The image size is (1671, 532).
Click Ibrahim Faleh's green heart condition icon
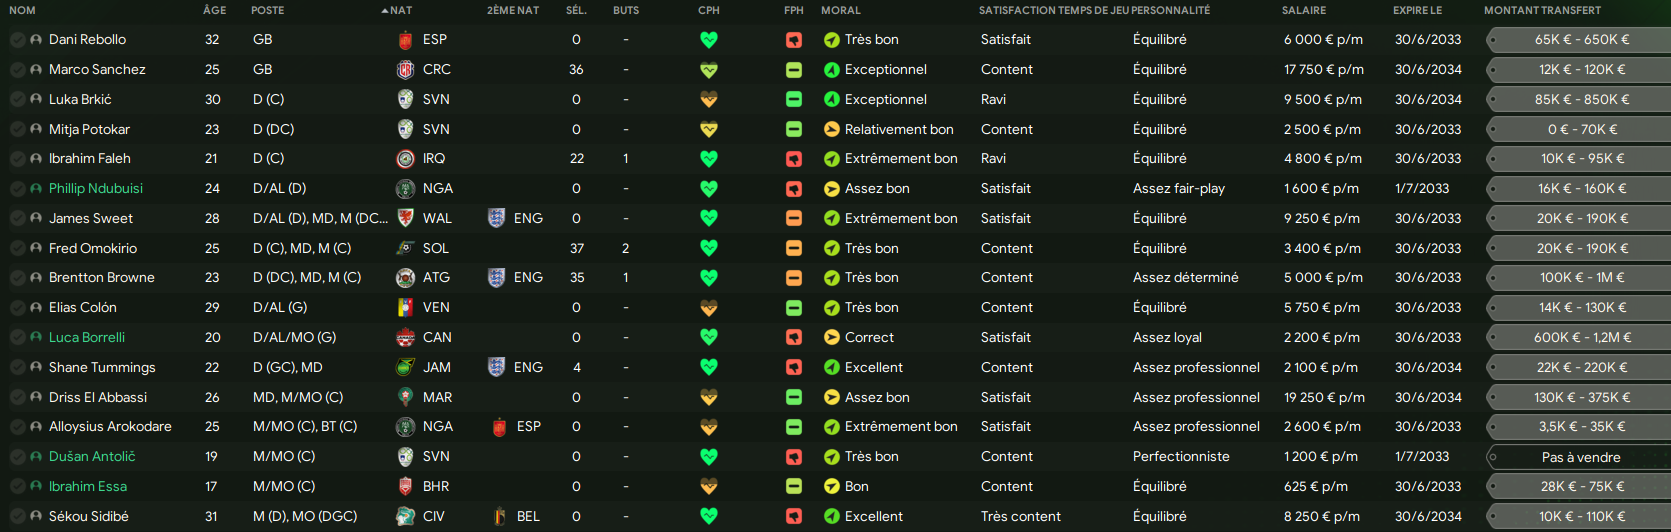point(709,159)
